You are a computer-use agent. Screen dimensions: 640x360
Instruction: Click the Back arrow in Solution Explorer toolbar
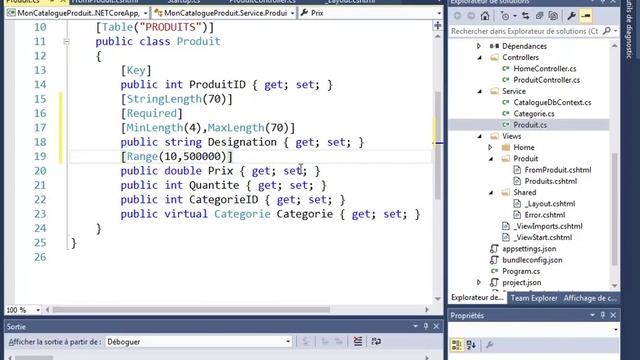click(458, 16)
